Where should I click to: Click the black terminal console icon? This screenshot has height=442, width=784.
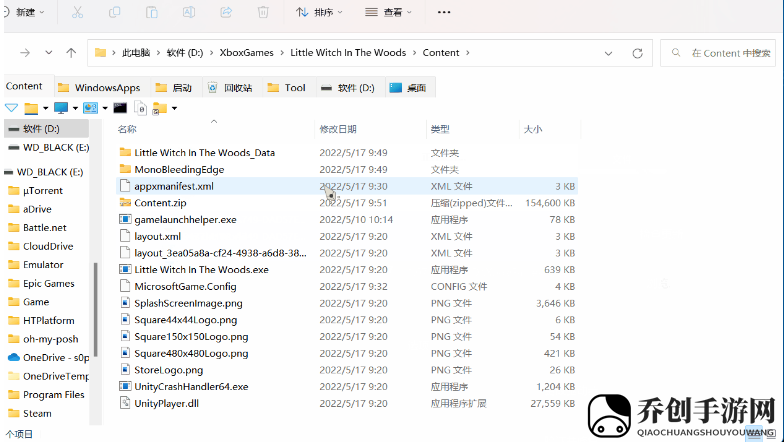[120, 108]
